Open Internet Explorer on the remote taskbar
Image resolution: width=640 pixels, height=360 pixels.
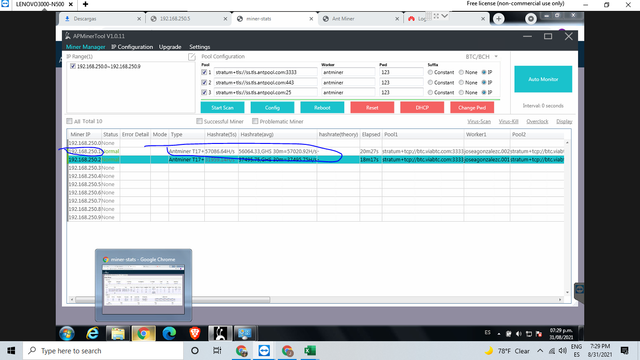coord(92,333)
